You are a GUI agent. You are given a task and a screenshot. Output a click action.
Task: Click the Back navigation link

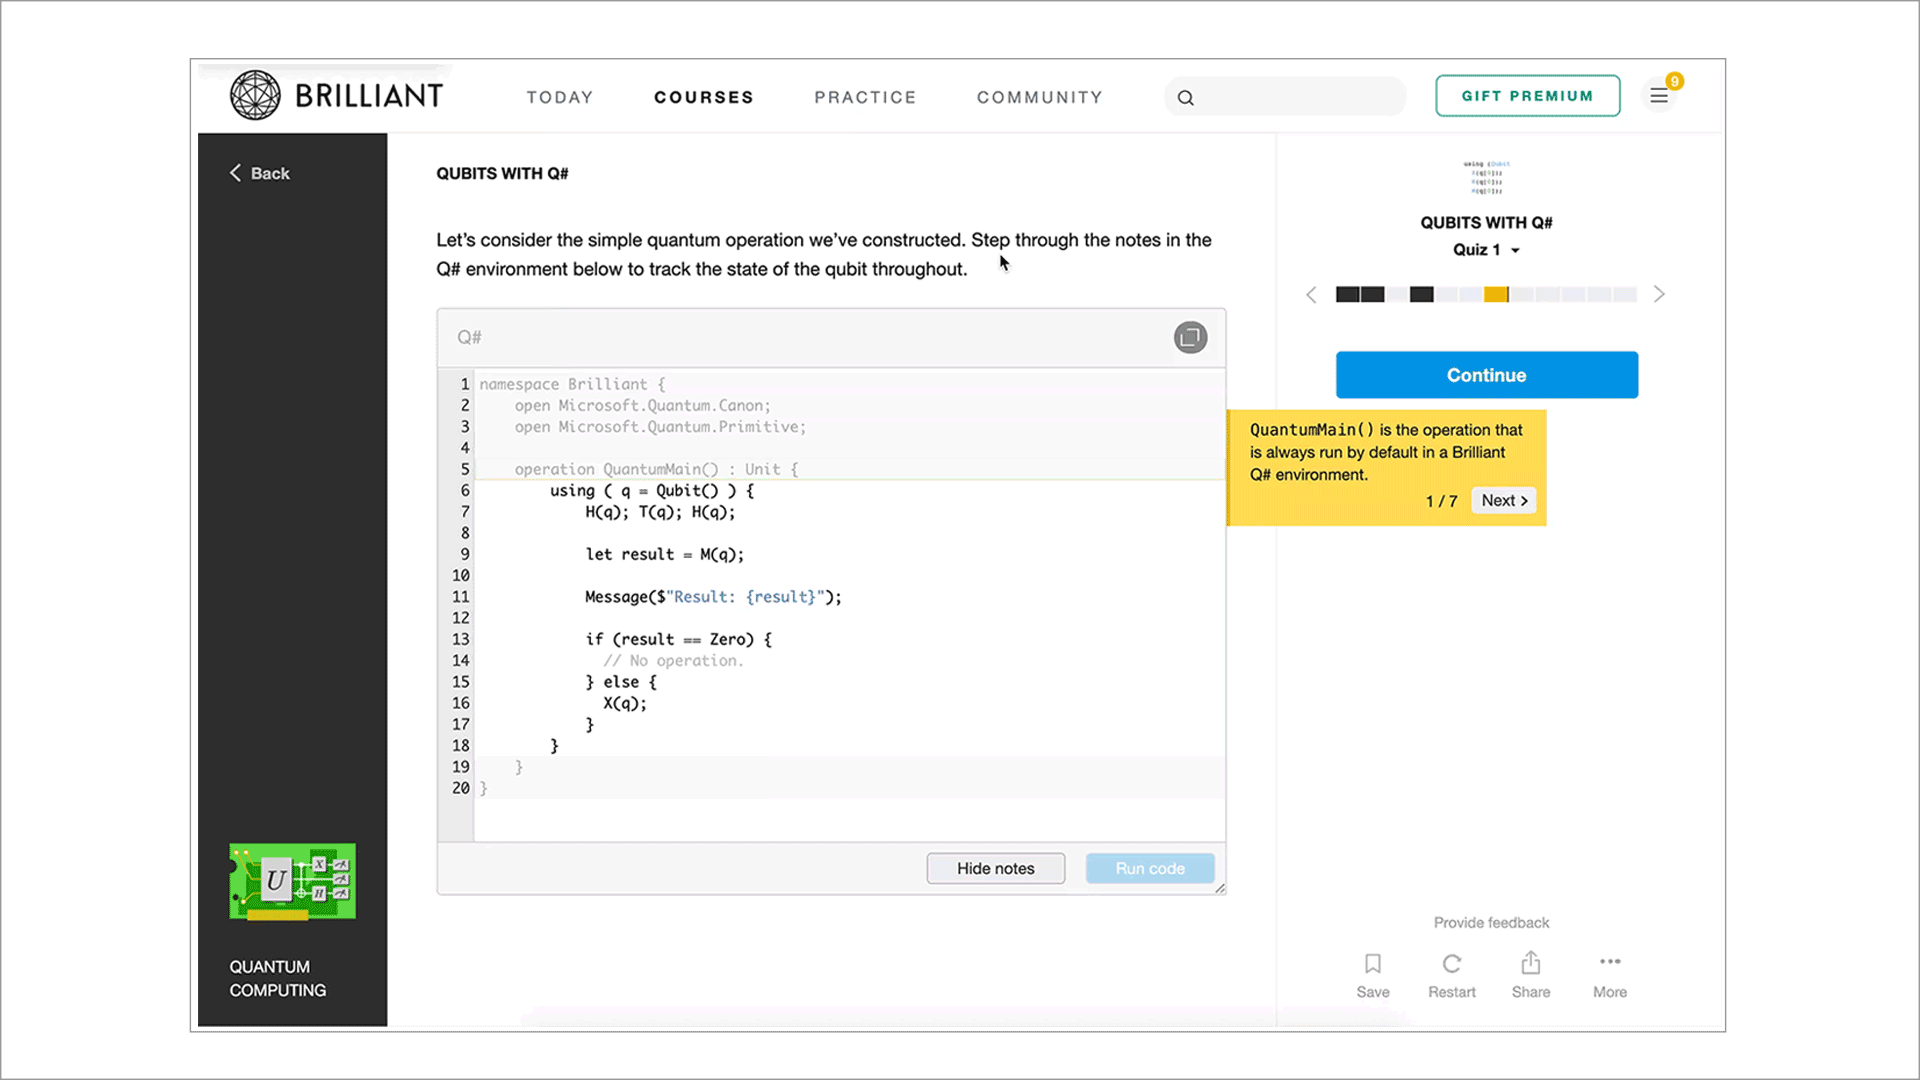click(260, 173)
